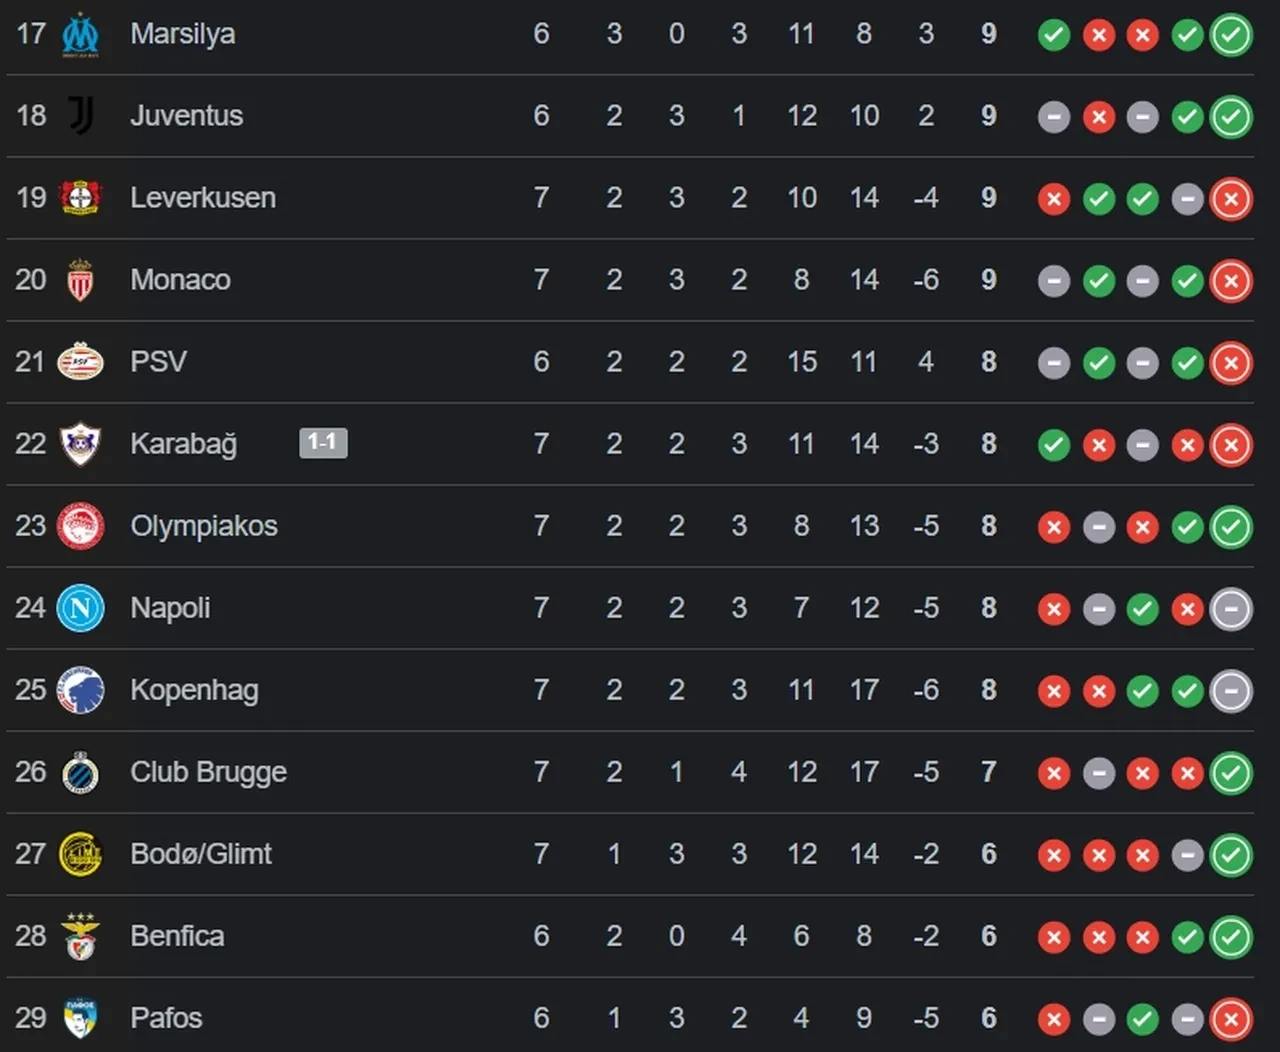
Task: Click Juventus's first form draw icon
Action: pyautogui.click(x=1054, y=118)
